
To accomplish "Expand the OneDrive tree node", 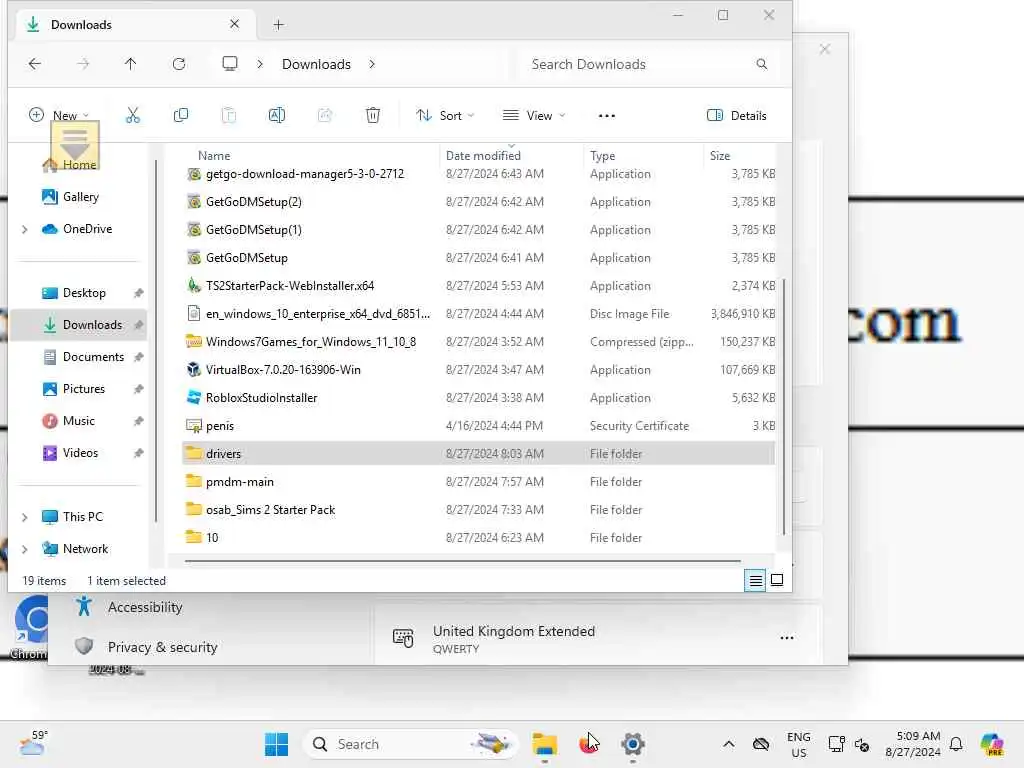I will 25,229.
